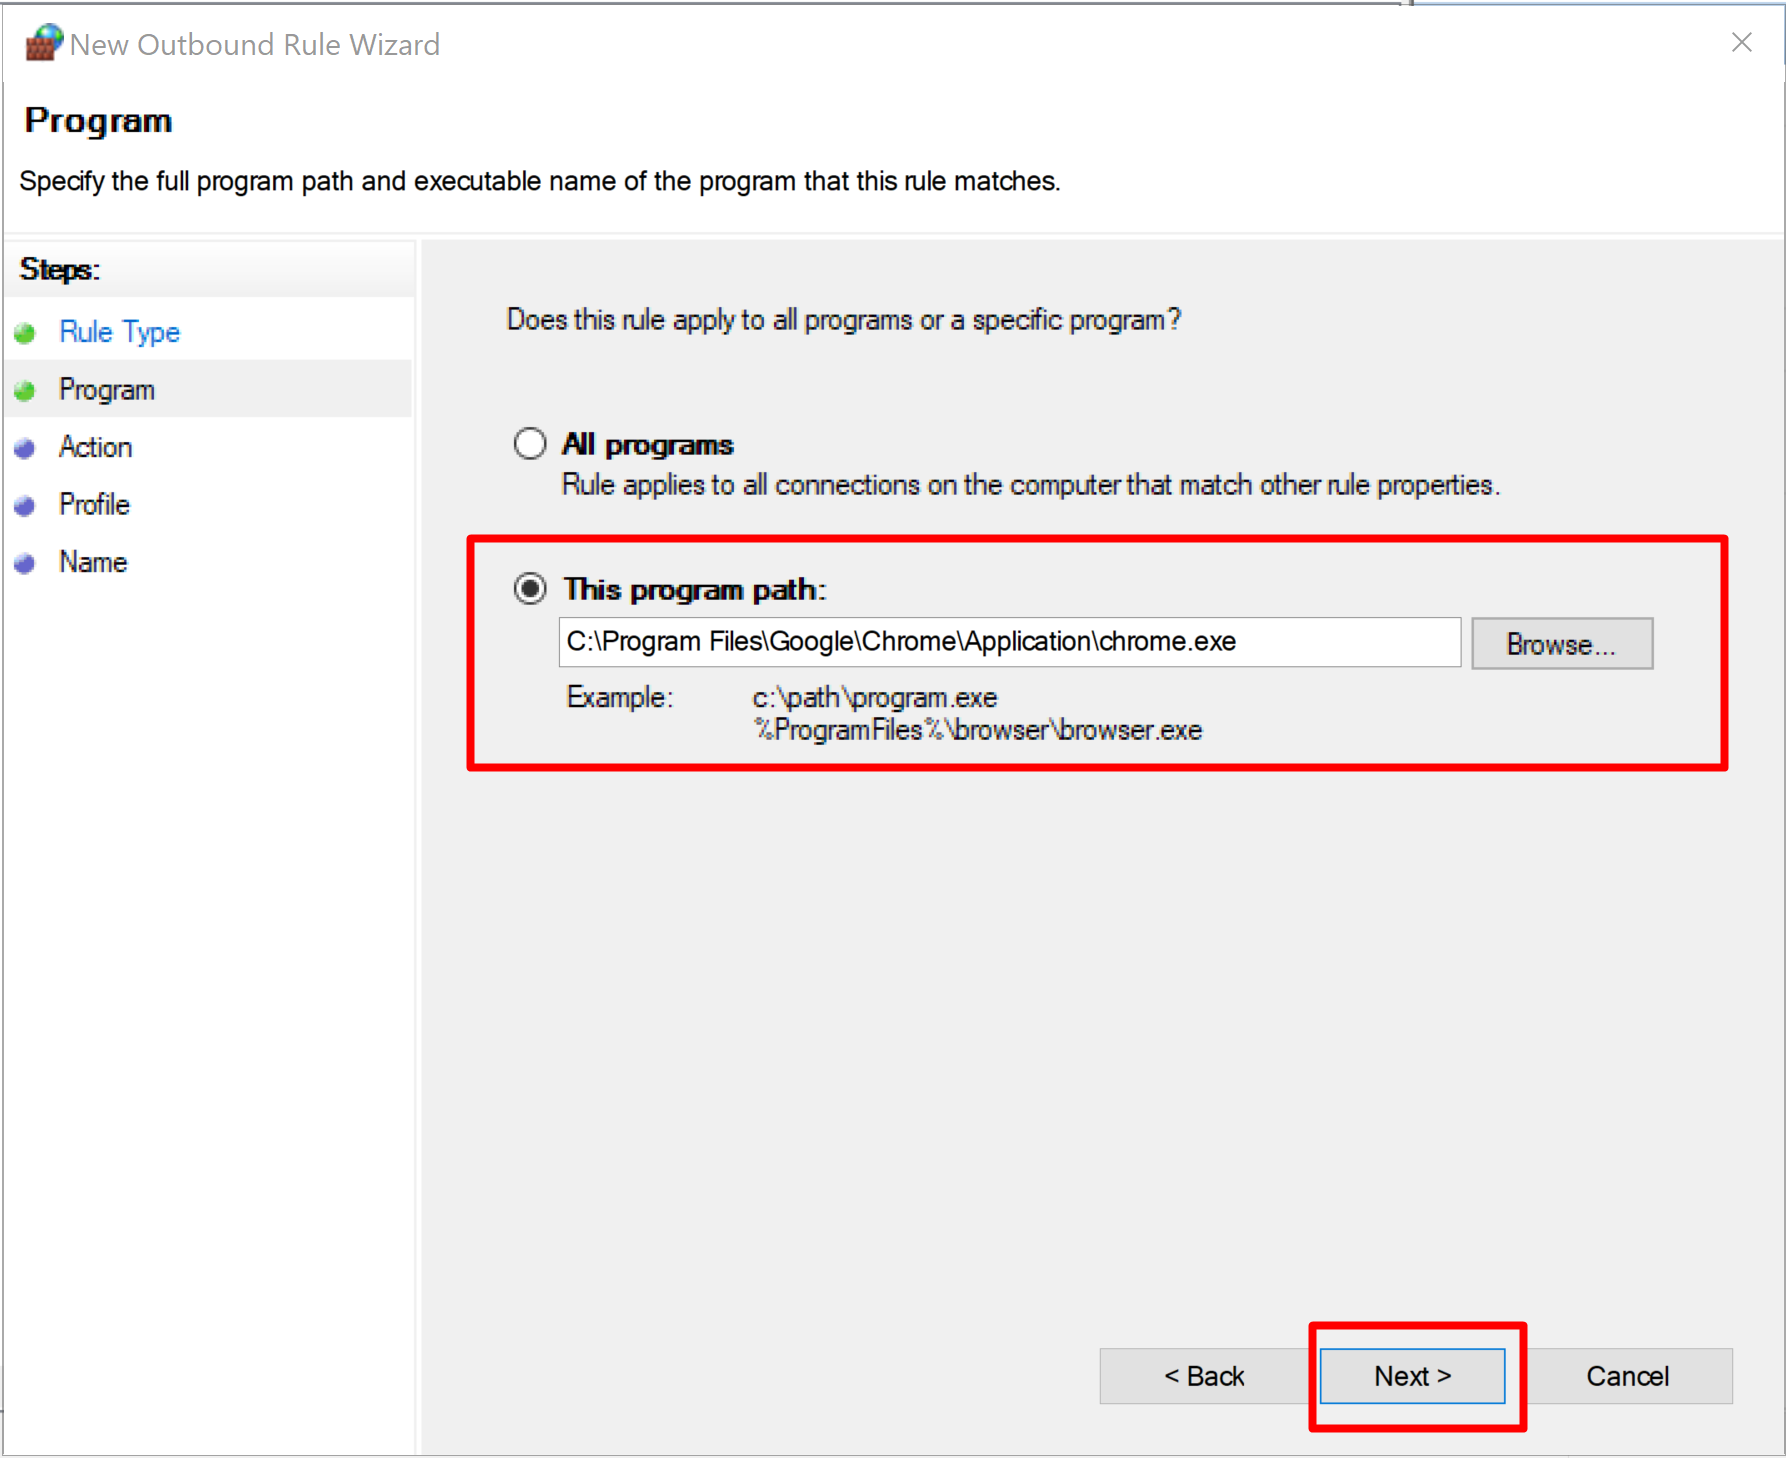Viewport: 1786px width, 1458px height.
Task: Click the bullet icon next to Profile step
Action: point(25,505)
